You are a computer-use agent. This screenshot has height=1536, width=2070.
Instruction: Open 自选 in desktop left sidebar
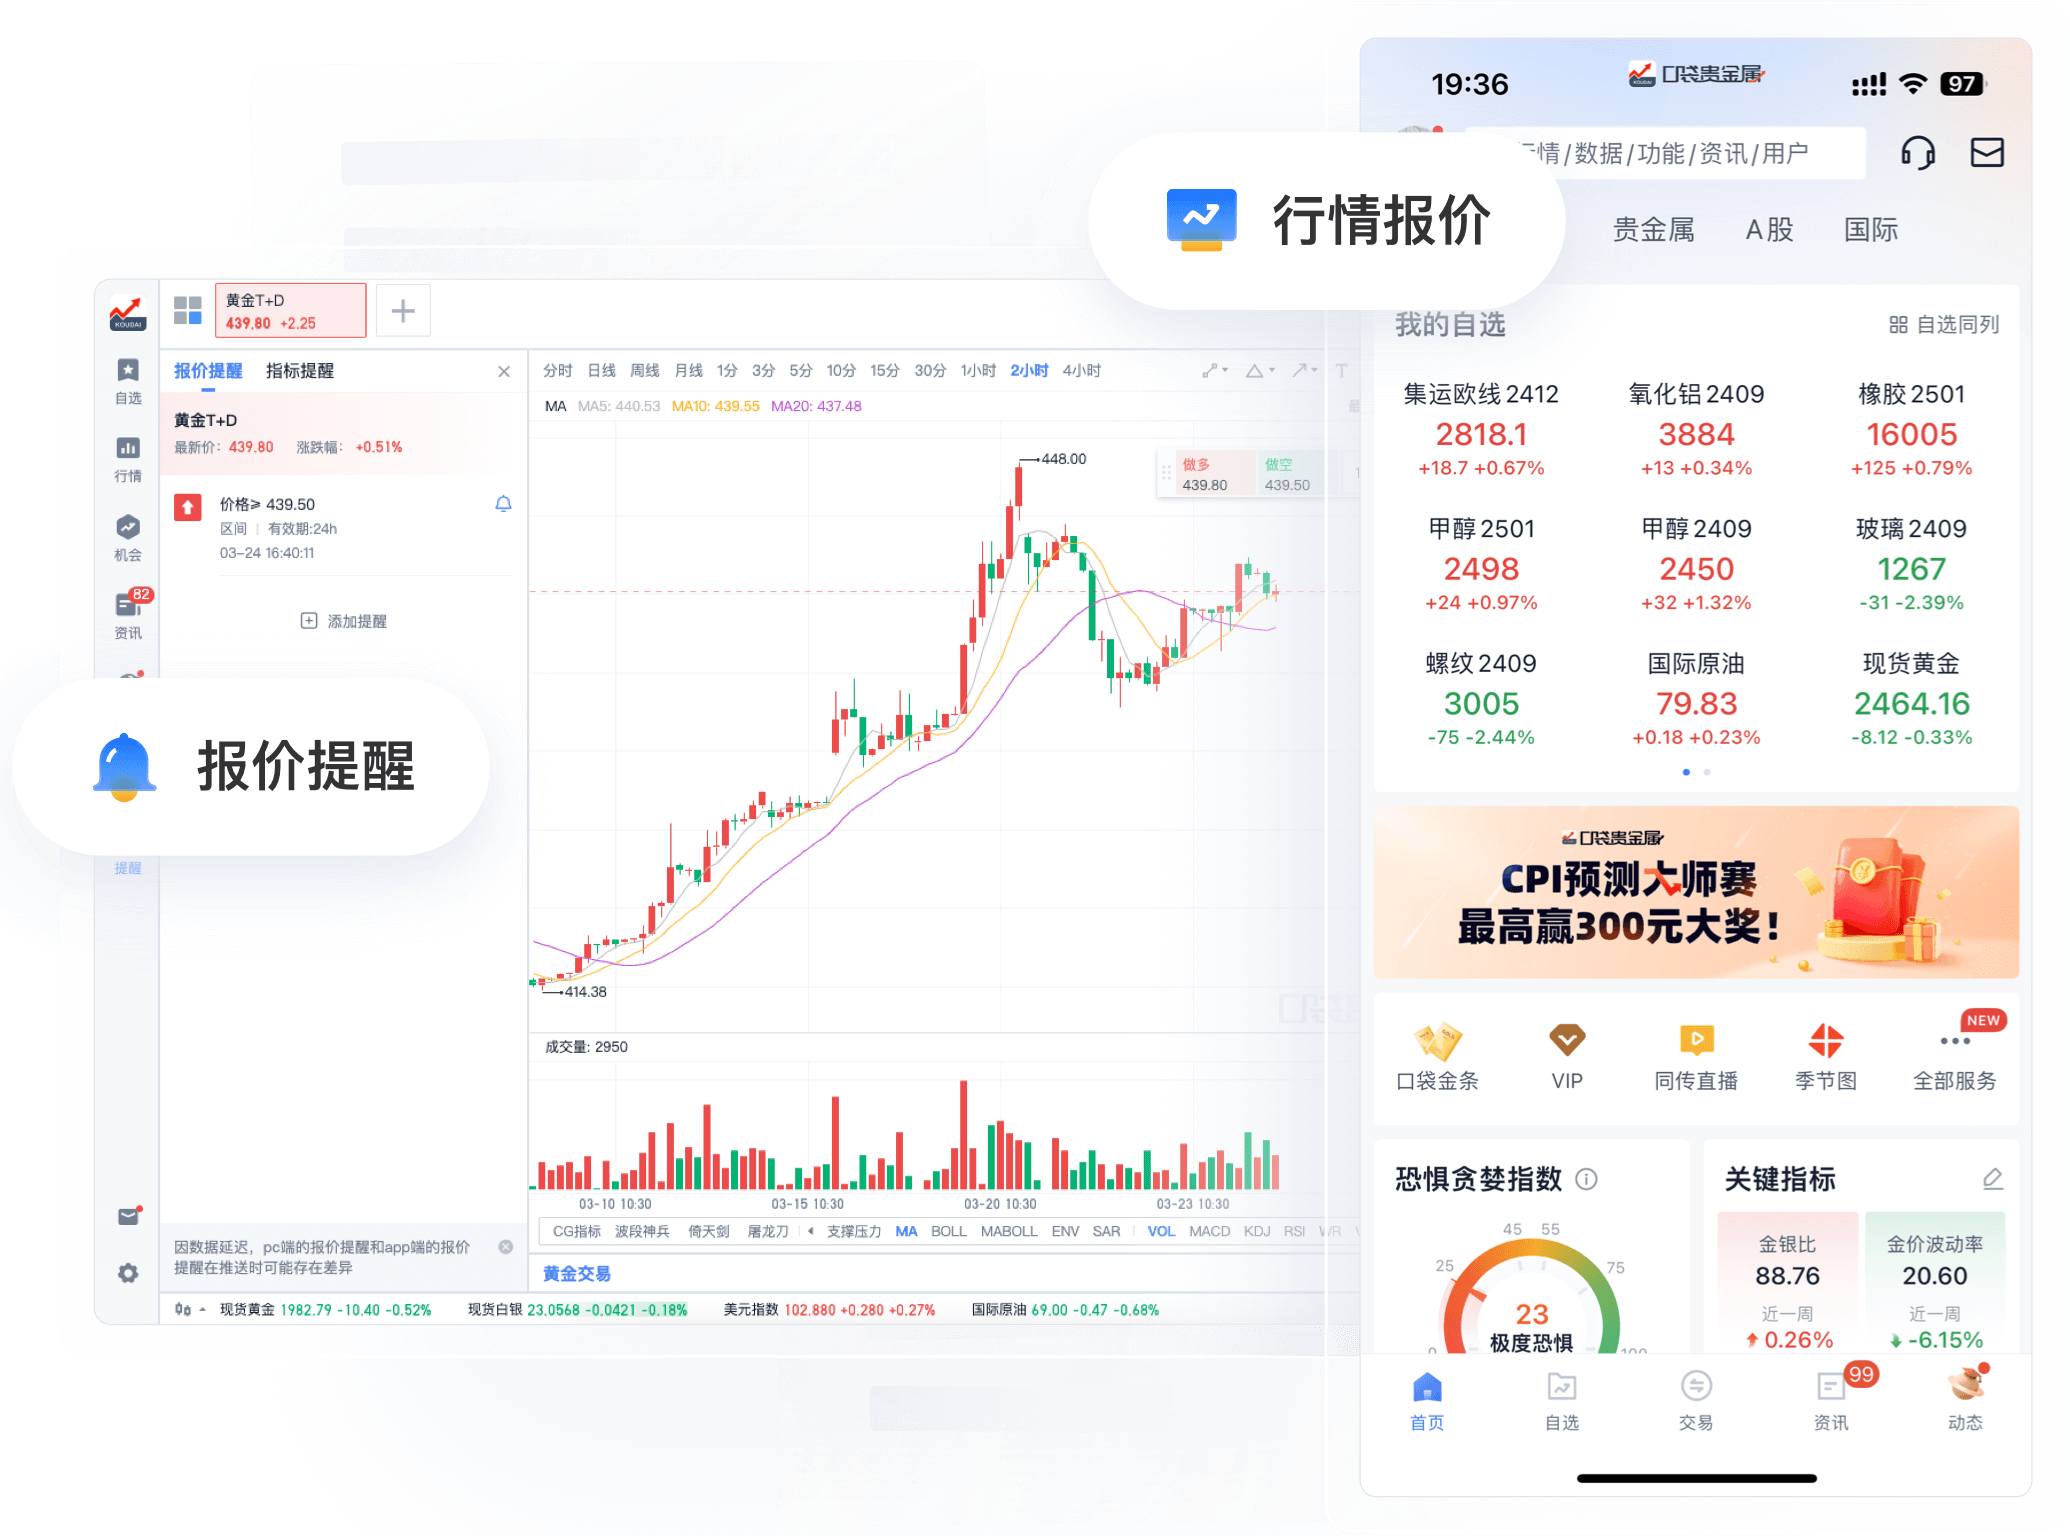[x=128, y=381]
